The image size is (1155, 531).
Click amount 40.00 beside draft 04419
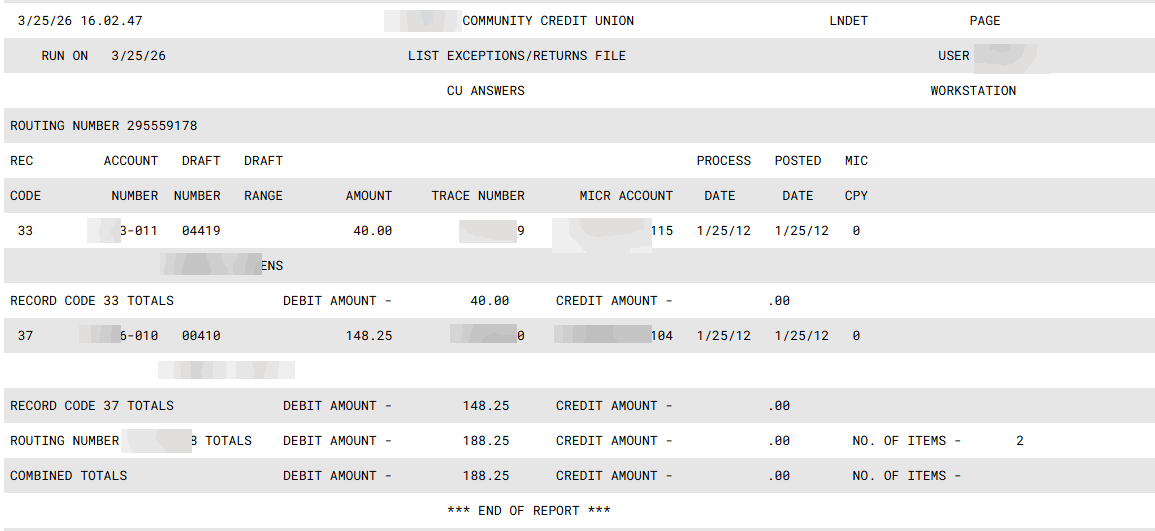372,231
